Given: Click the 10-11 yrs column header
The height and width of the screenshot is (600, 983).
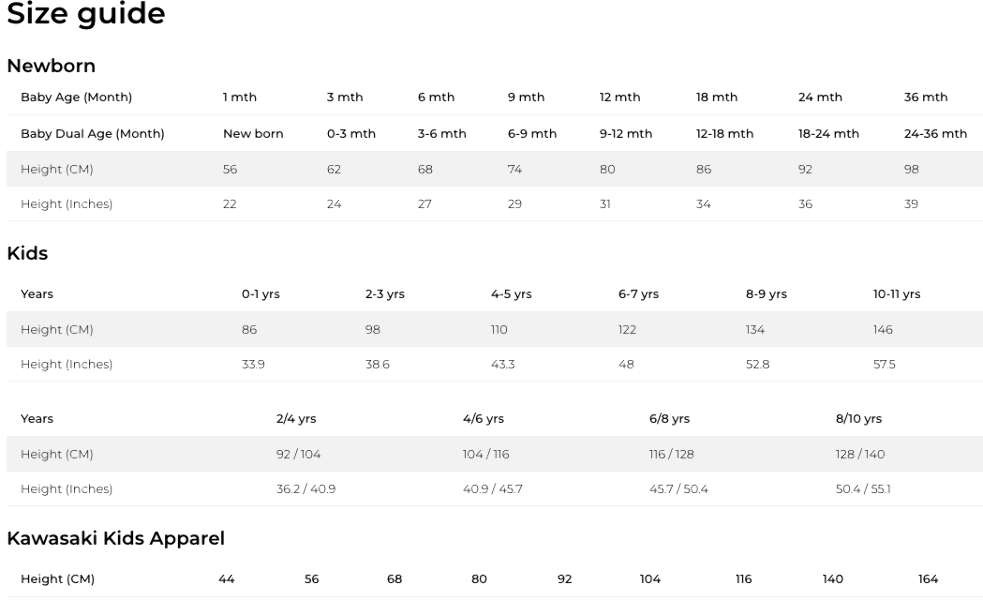Looking at the screenshot, I should pos(896,294).
